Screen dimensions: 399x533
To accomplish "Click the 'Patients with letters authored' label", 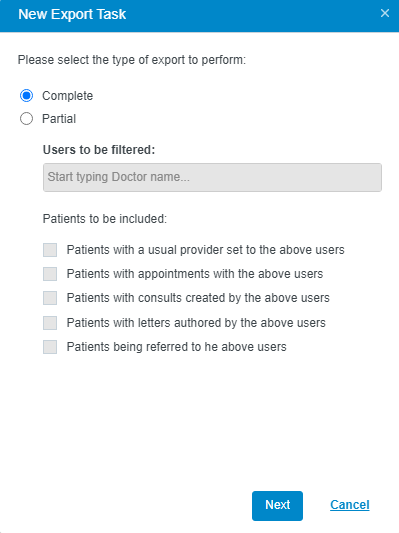I will point(196,323).
